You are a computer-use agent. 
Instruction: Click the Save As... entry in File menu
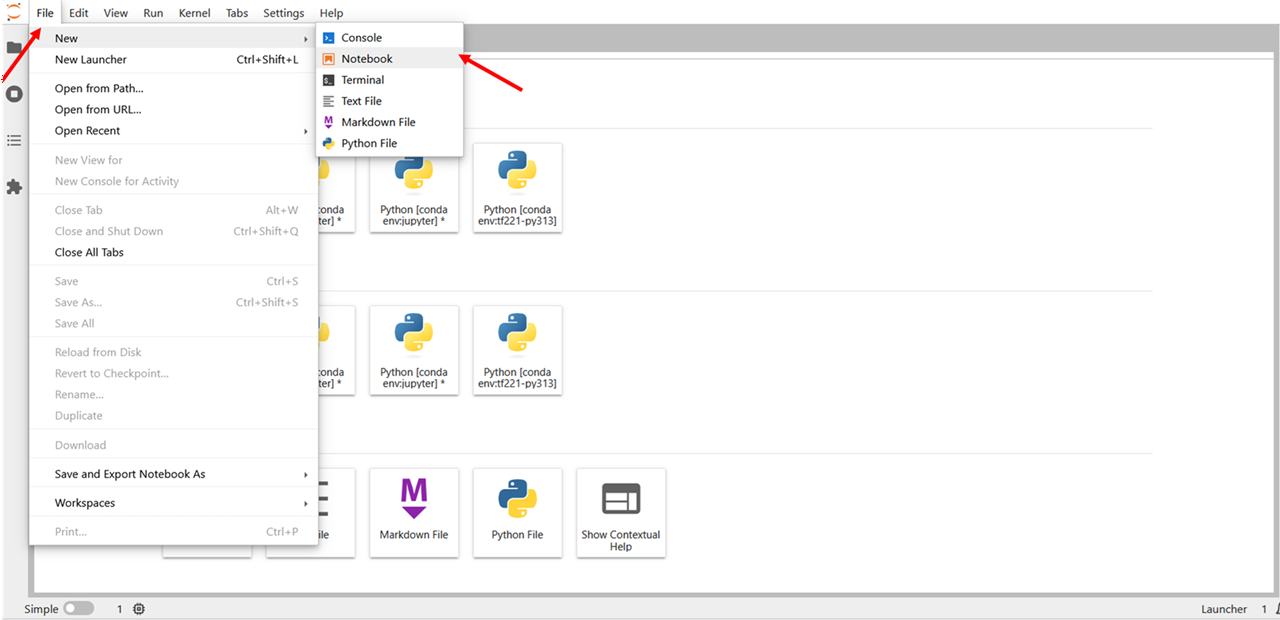pyautogui.click(x=174, y=303)
